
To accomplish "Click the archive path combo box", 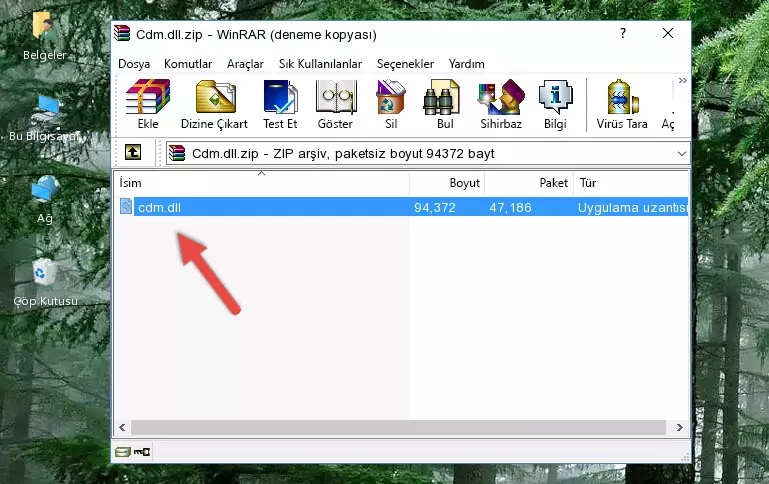I will click(428, 153).
